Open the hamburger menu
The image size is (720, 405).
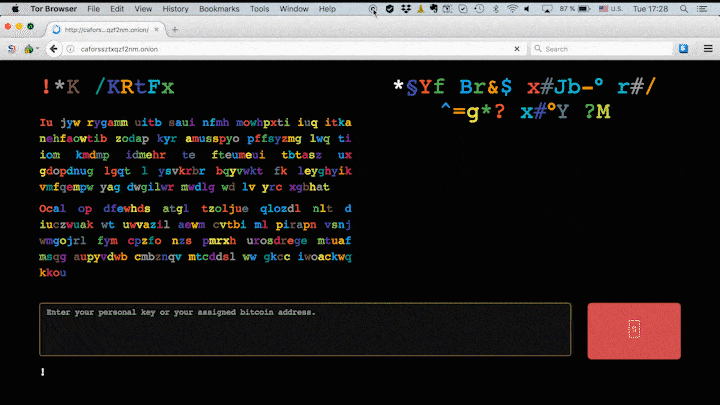[705, 48]
